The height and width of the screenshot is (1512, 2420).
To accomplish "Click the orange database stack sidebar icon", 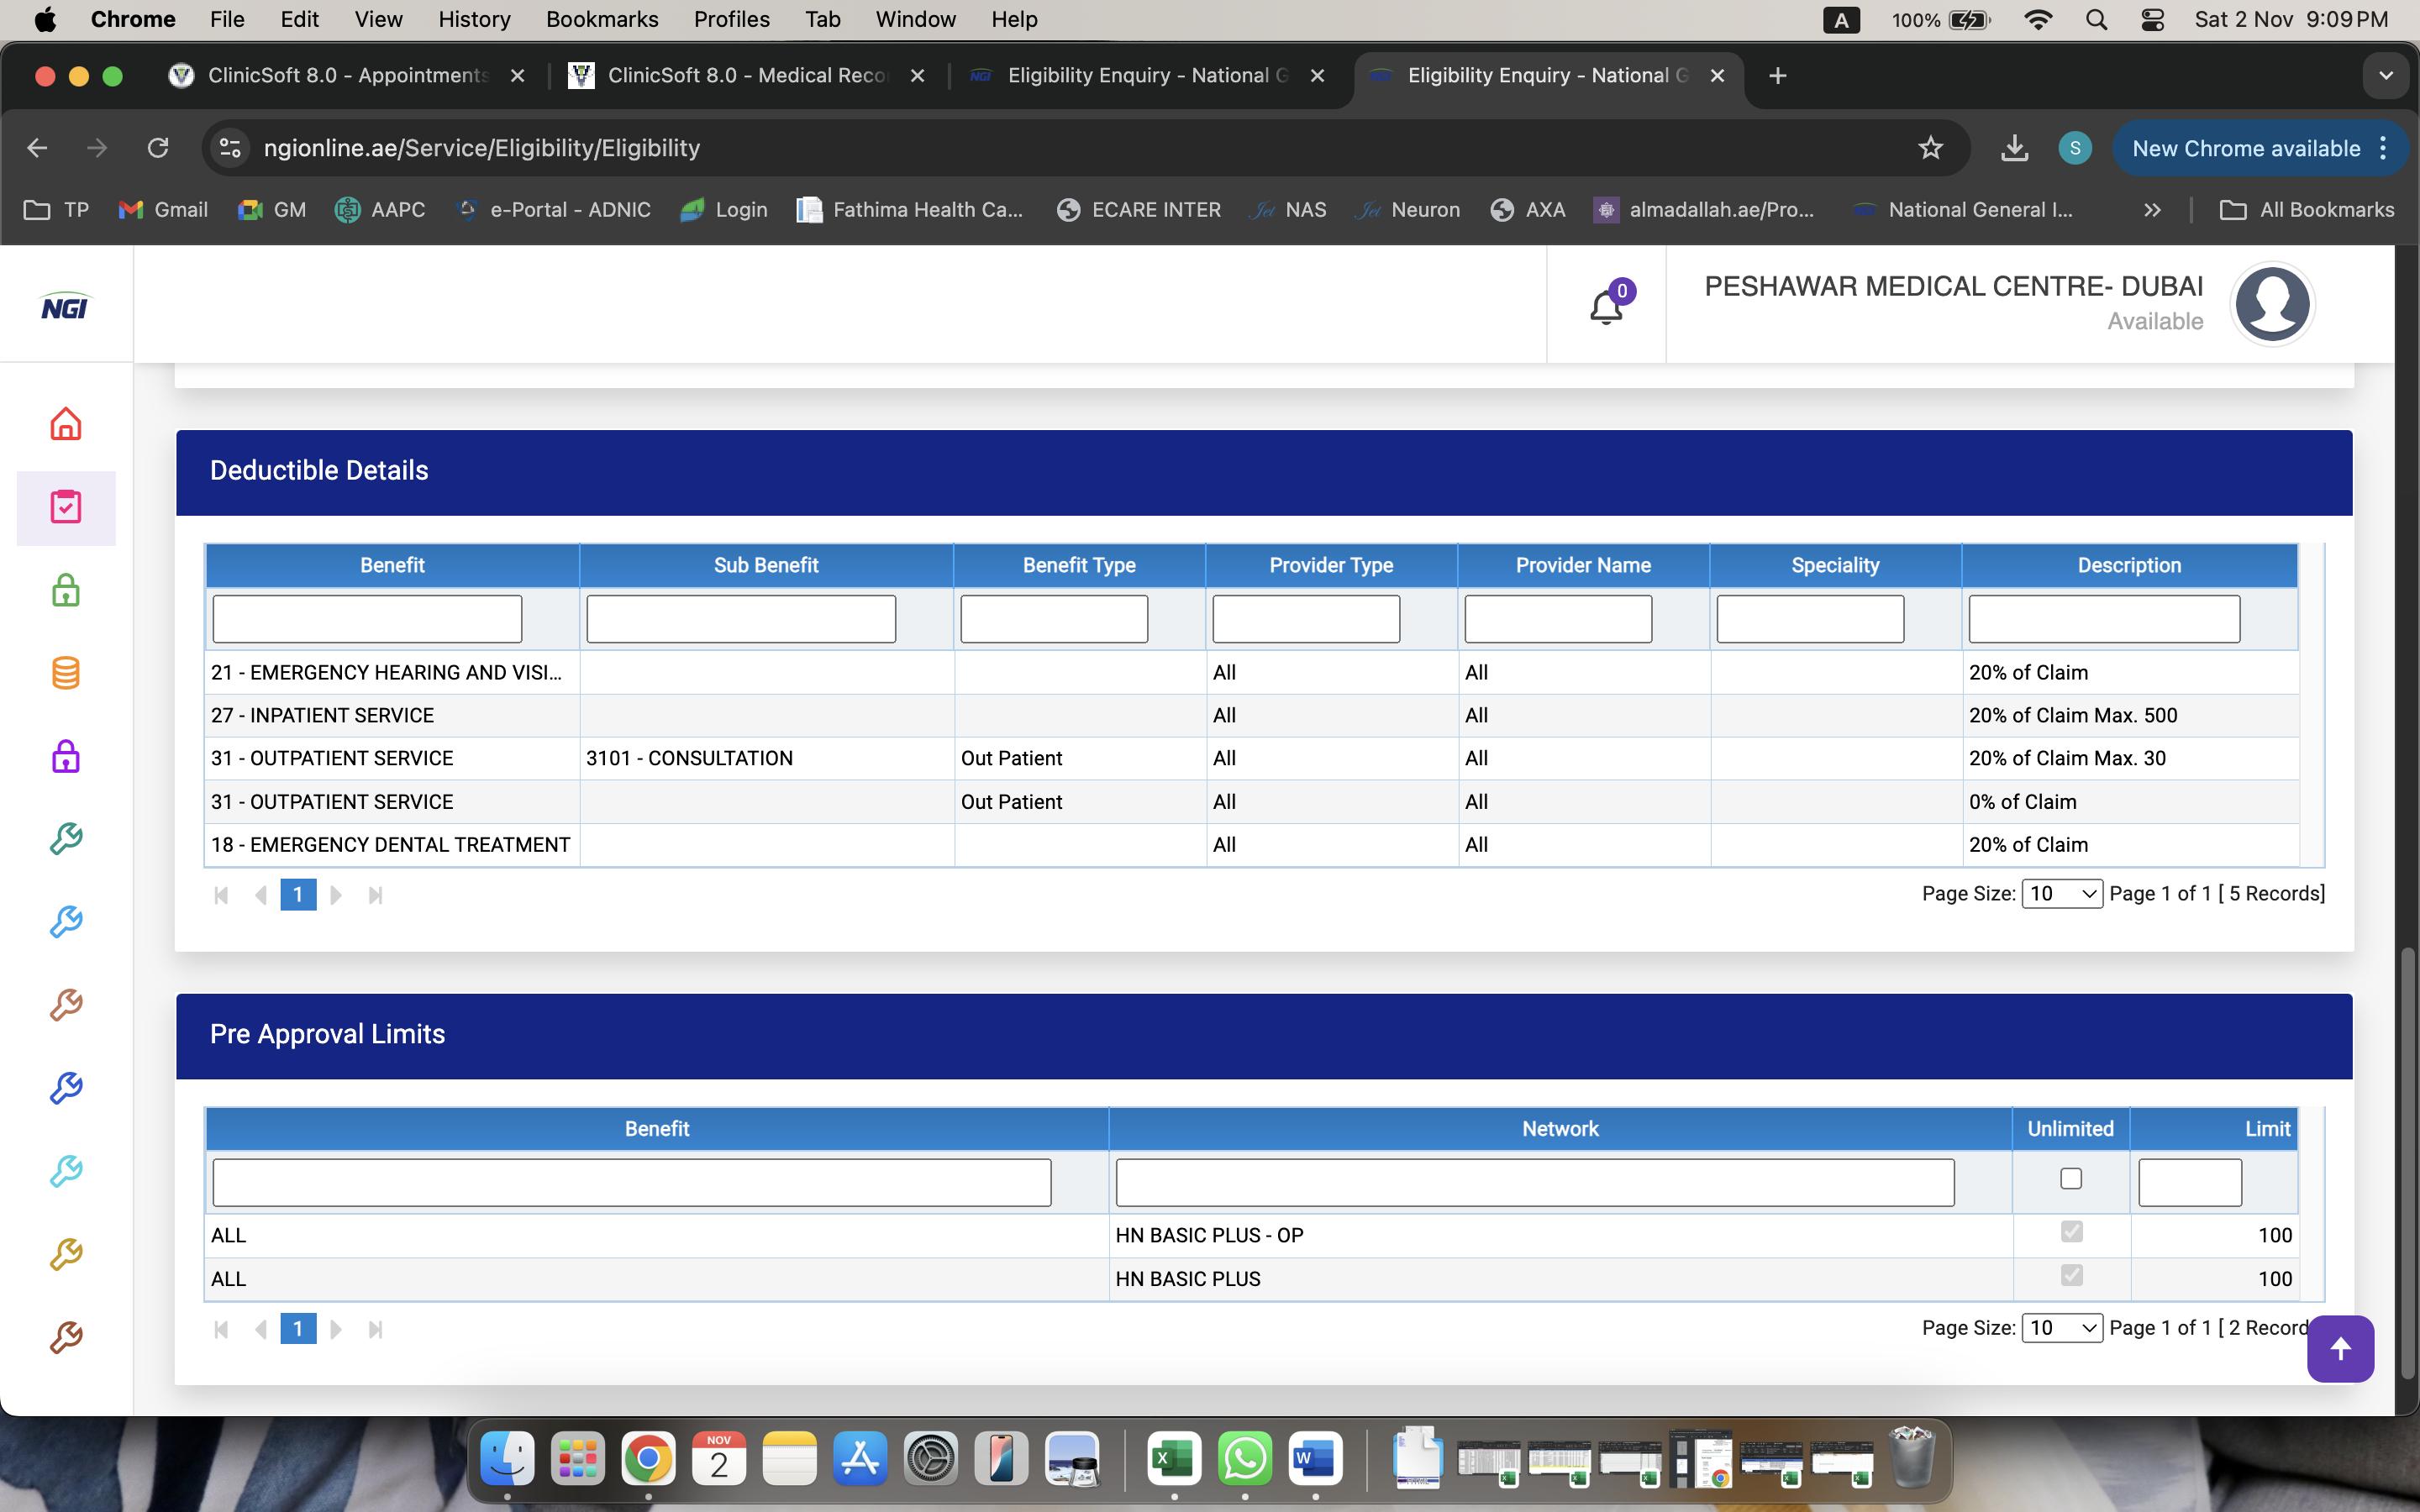I will (66, 673).
